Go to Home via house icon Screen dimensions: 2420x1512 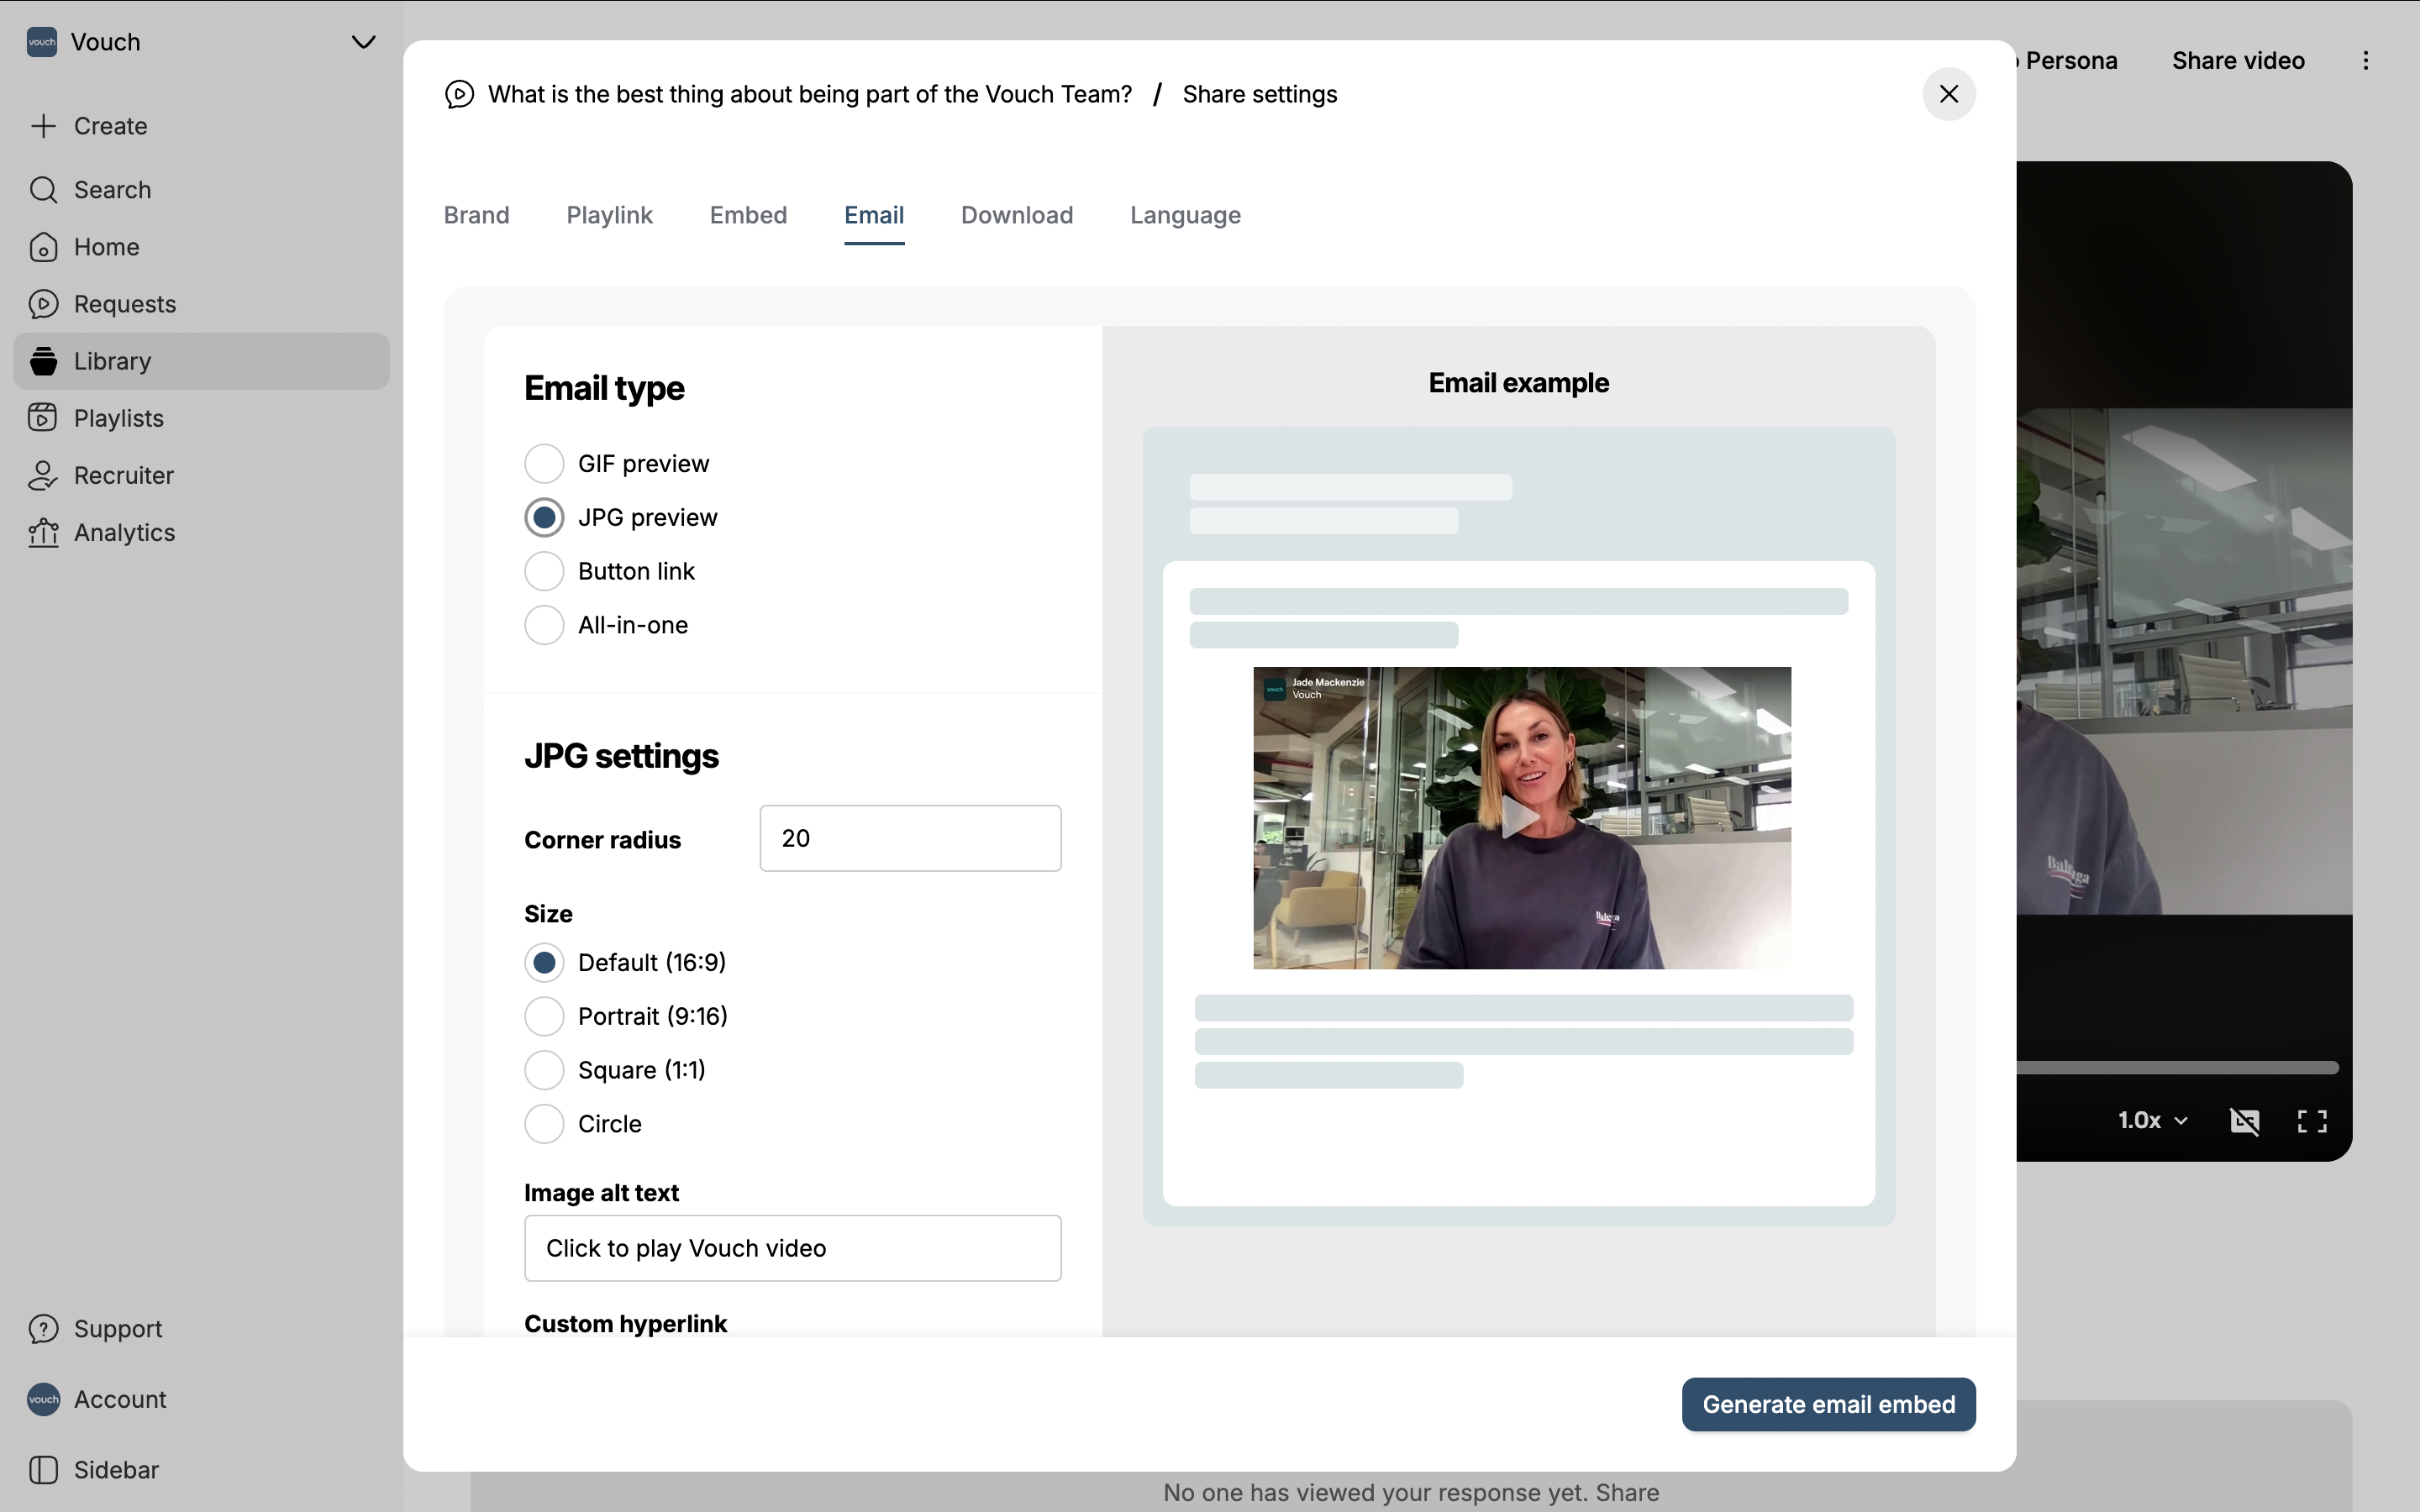click(x=43, y=247)
